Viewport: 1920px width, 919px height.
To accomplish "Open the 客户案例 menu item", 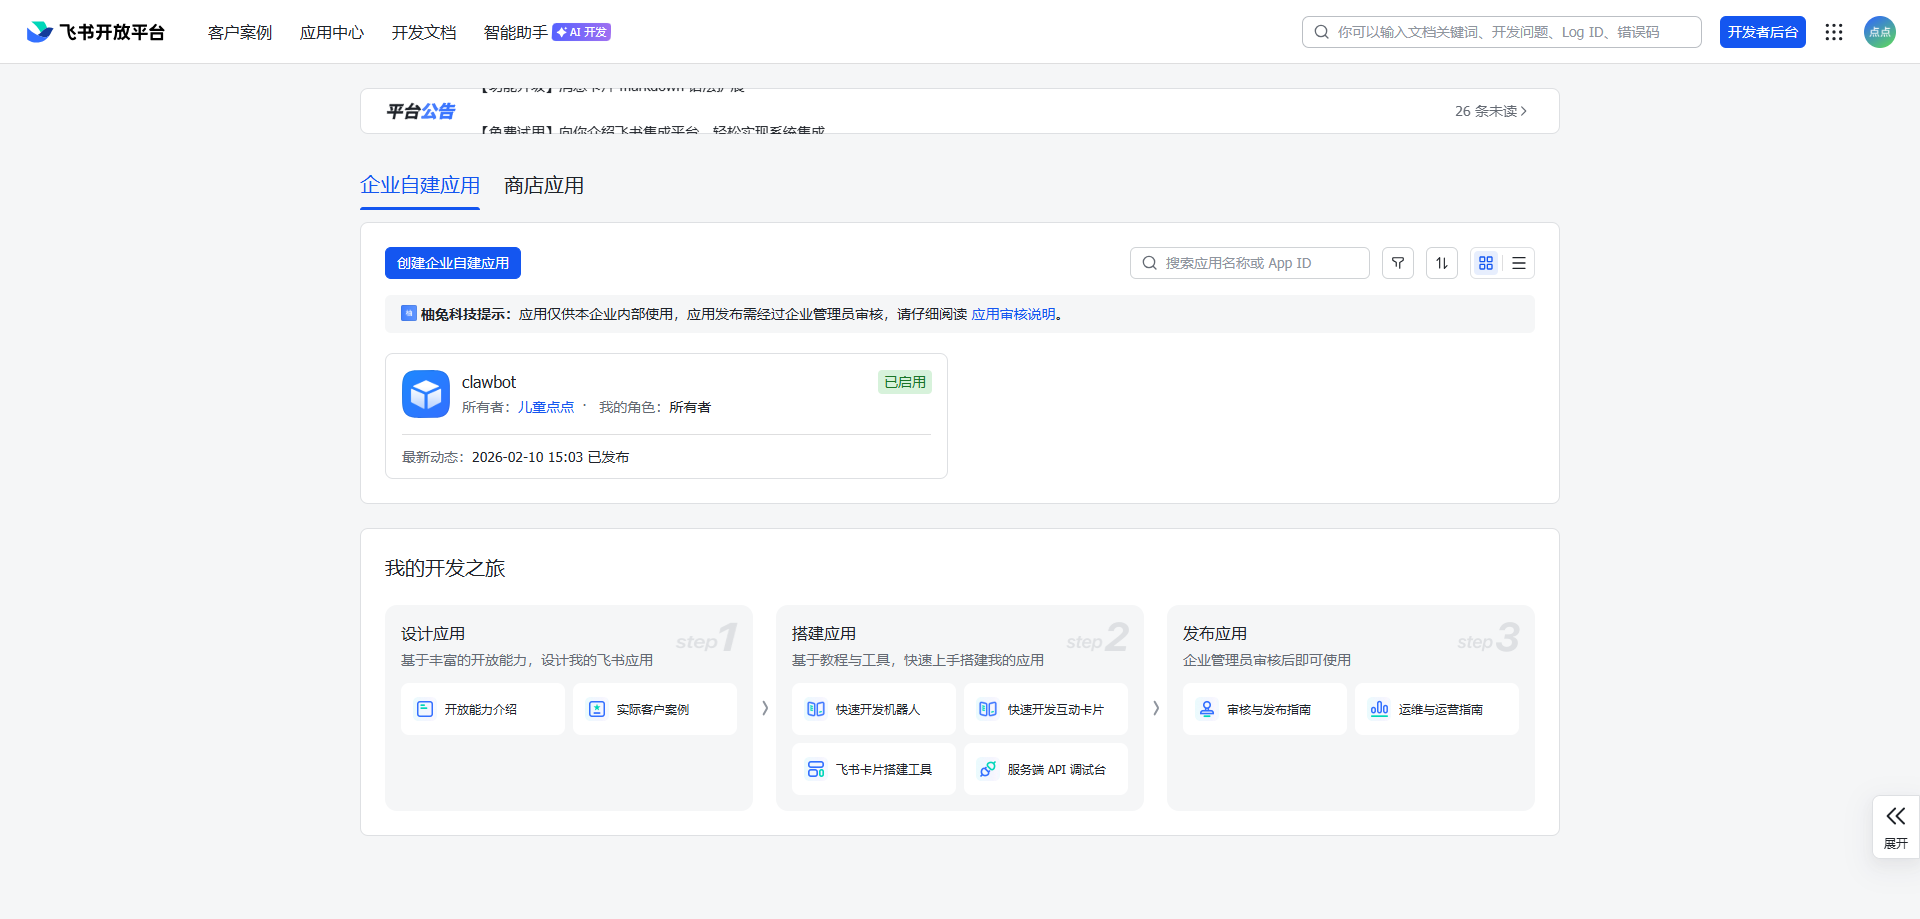I will pos(240,32).
